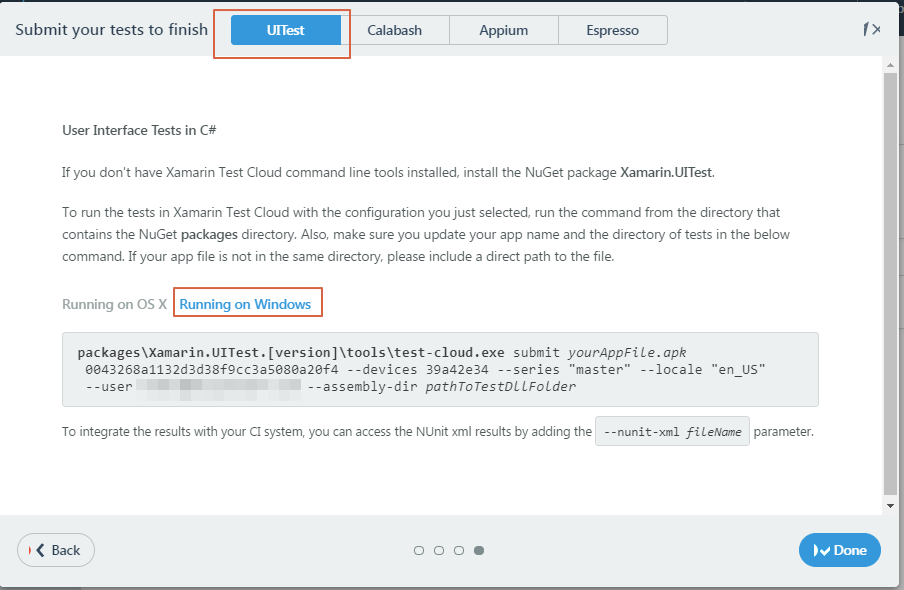The width and height of the screenshot is (904, 590).
Task: Click the italic "pathToTestDllFolder" placeholder
Action: 500,386
